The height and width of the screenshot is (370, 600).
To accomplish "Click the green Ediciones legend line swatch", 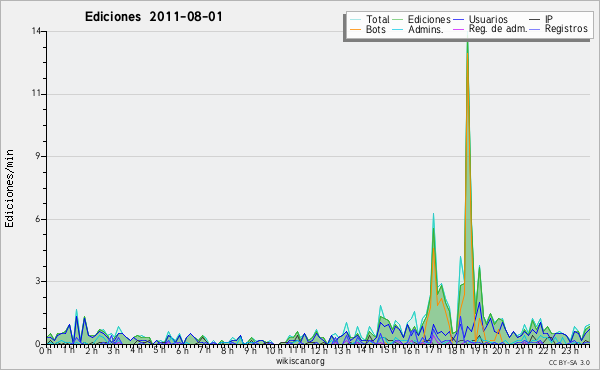I will [x=398, y=20].
